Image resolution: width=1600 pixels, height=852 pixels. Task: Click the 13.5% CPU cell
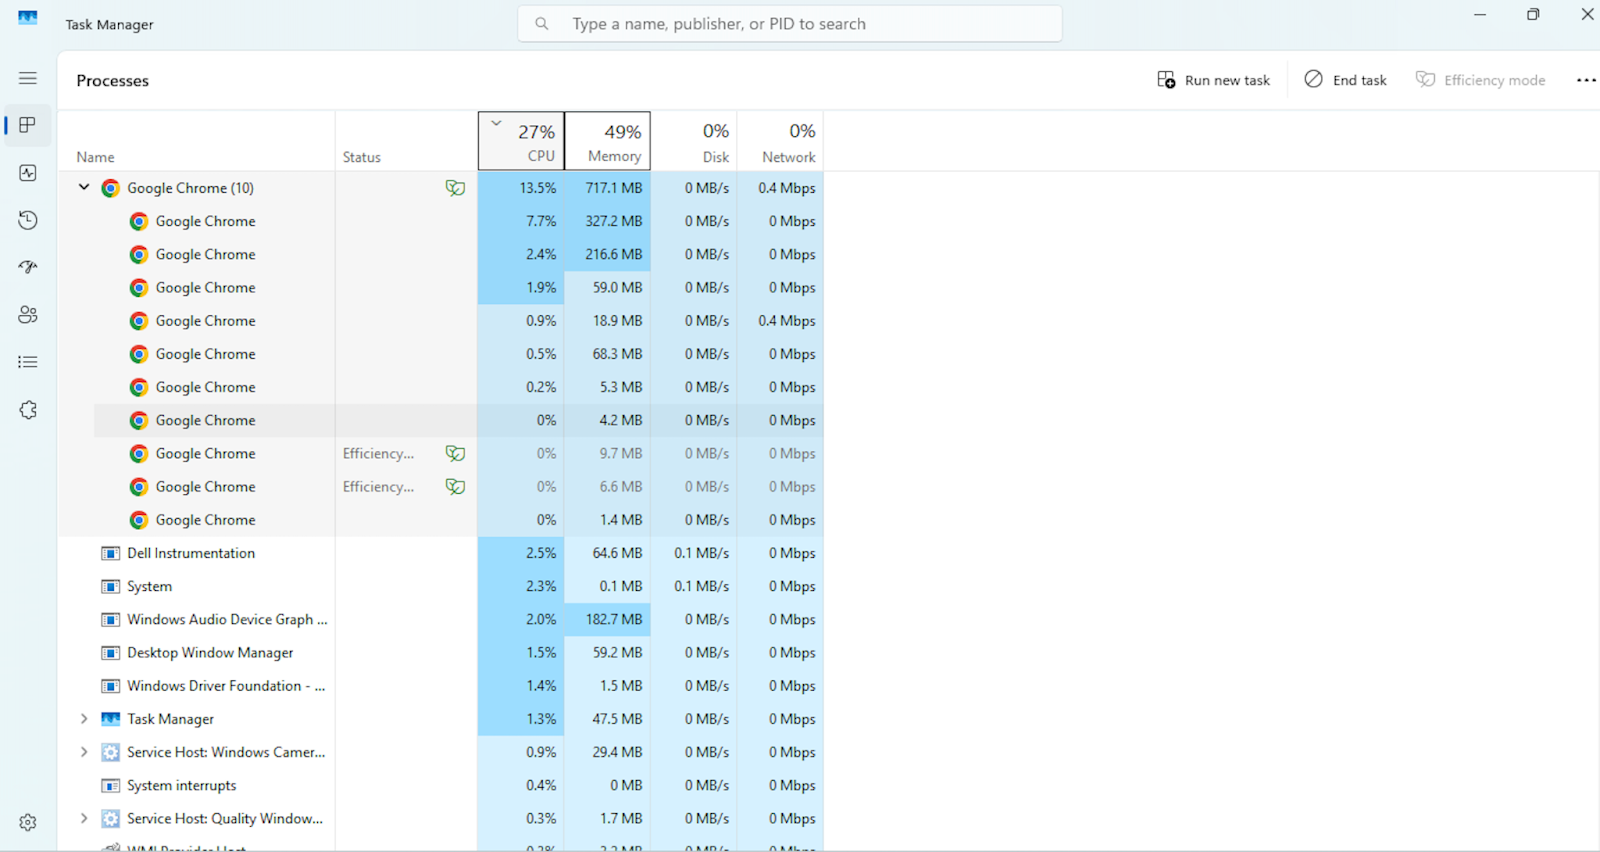tap(521, 188)
